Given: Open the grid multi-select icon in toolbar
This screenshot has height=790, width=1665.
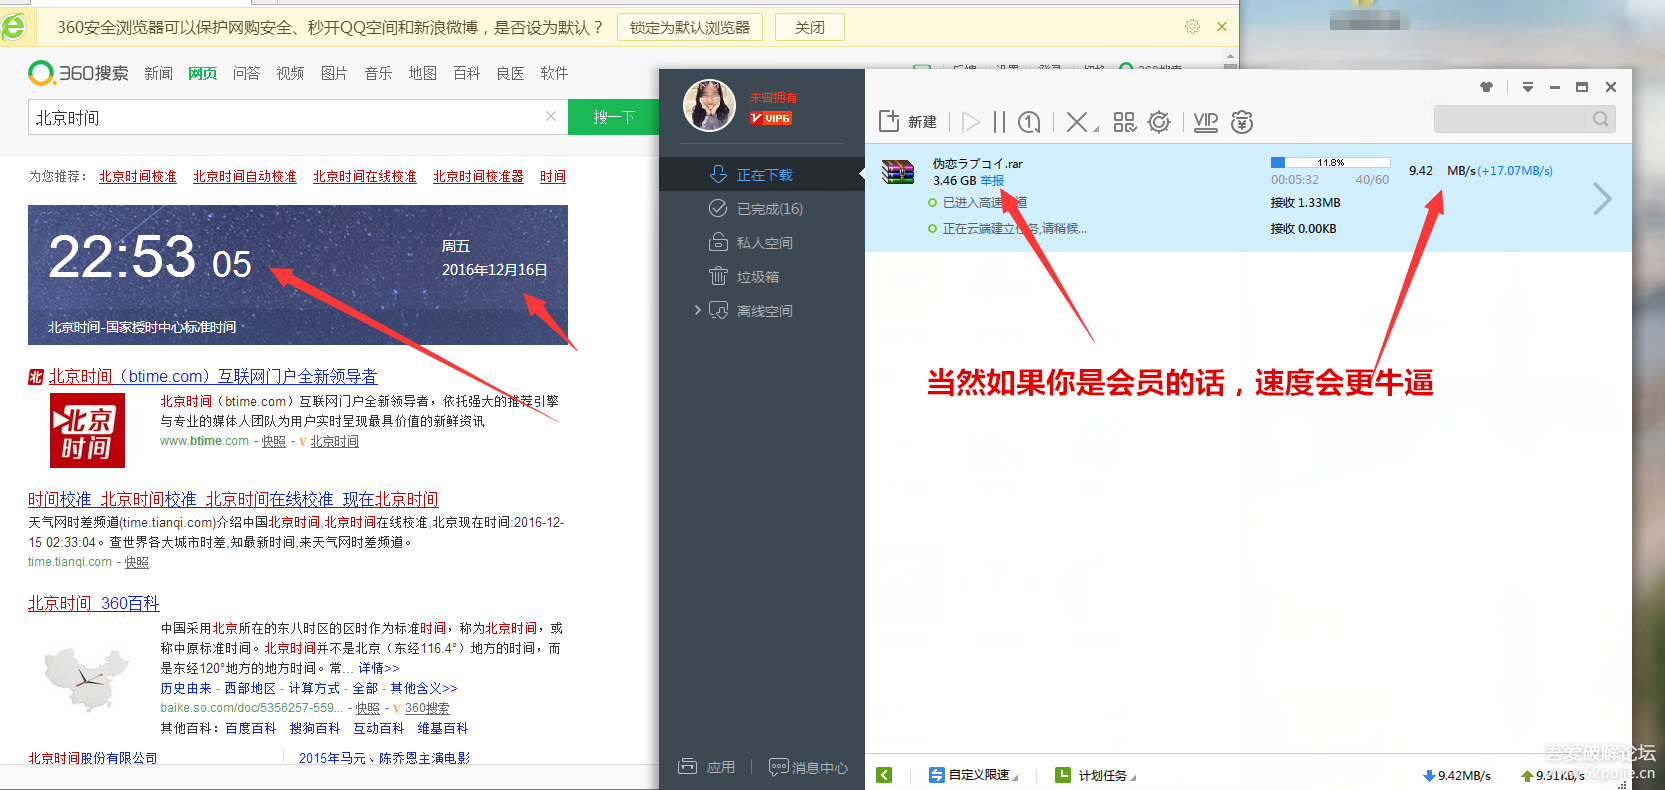Looking at the screenshot, I should point(1125,122).
